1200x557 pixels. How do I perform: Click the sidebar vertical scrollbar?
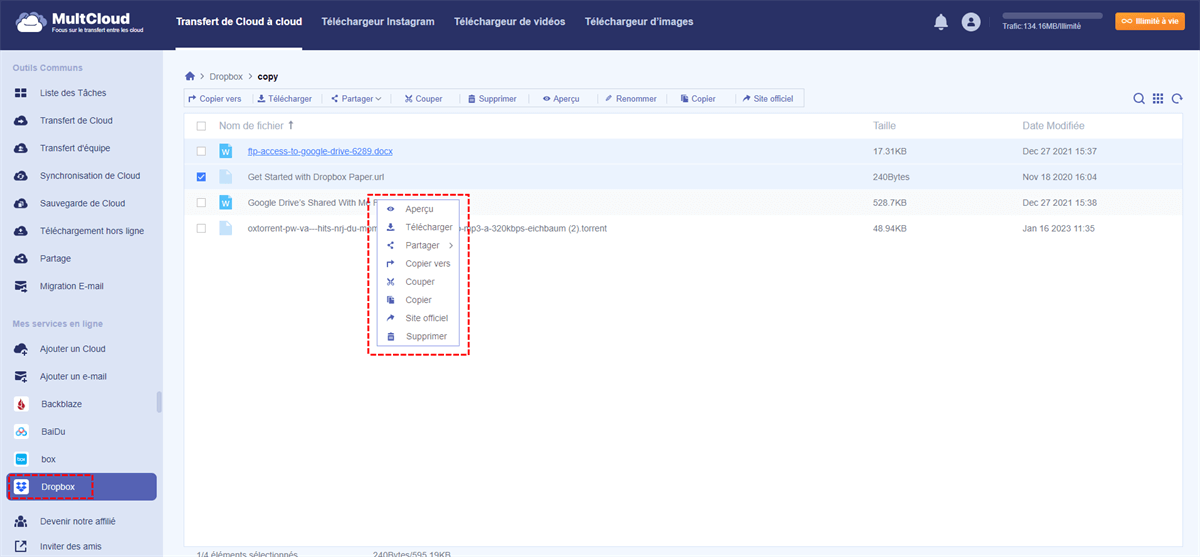(x=159, y=402)
